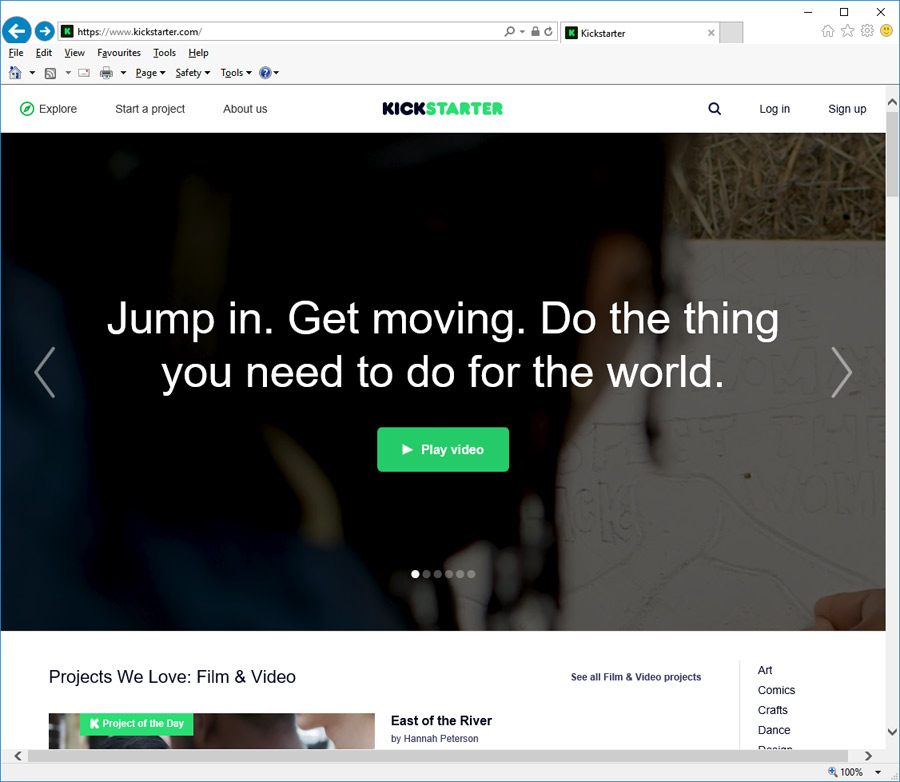The width and height of the screenshot is (900, 782).
Task: Open a new tab beside the Kickstarter tab
Action: [731, 33]
